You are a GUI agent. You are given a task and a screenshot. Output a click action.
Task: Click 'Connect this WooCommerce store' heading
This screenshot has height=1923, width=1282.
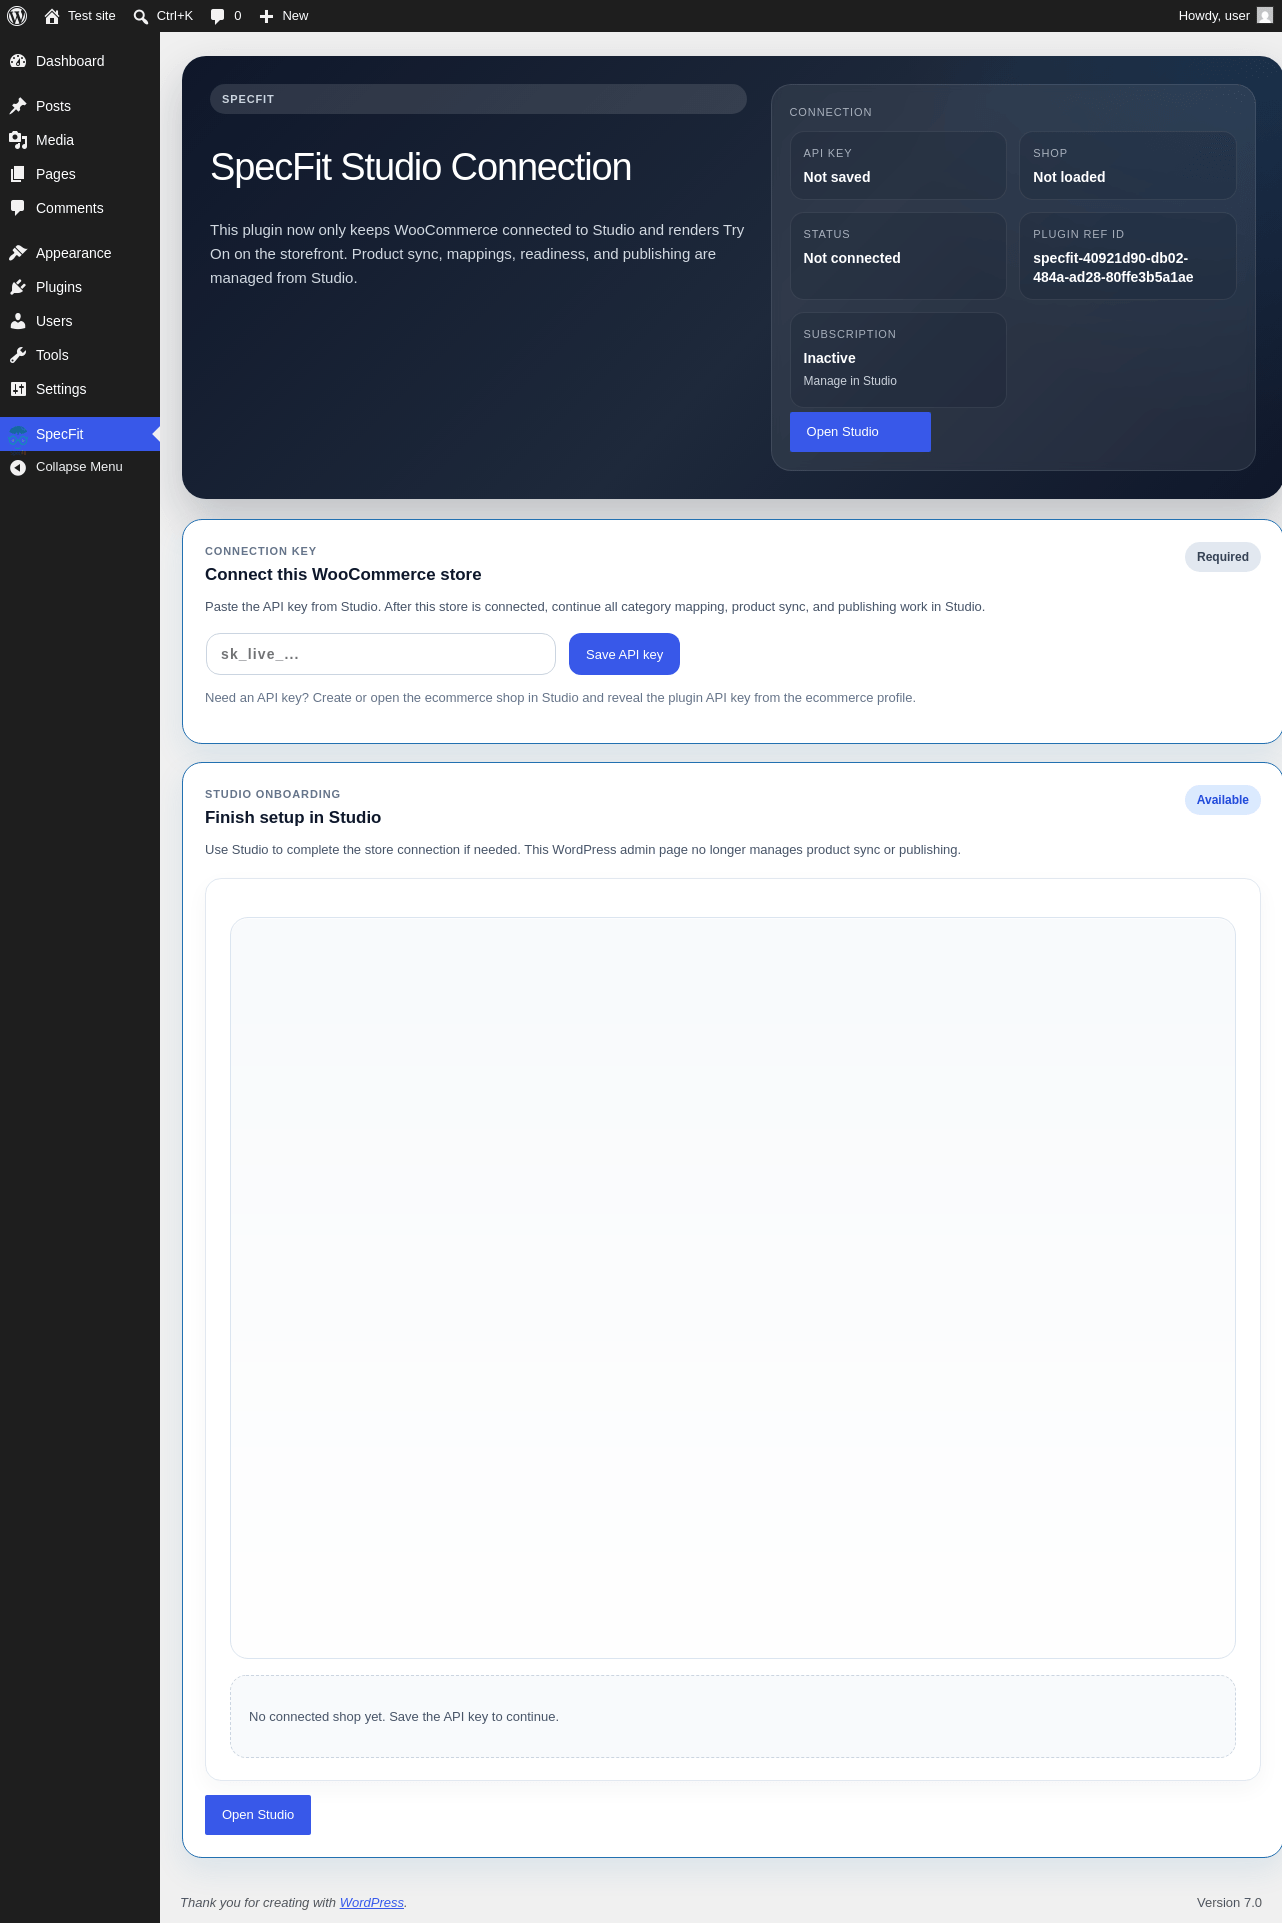pos(343,574)
